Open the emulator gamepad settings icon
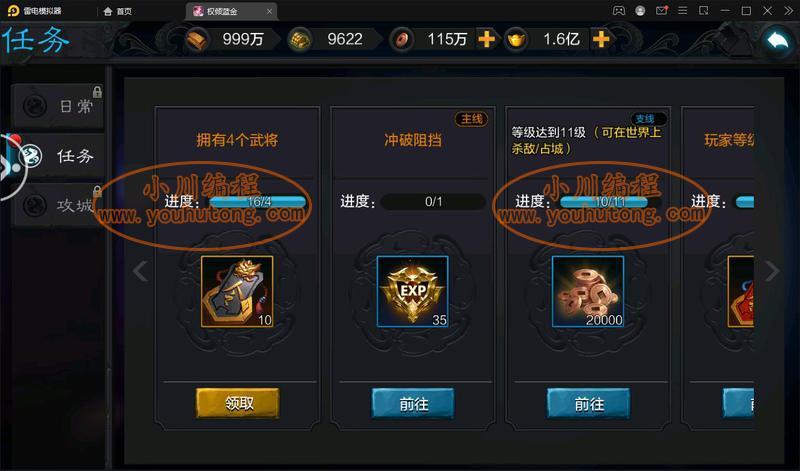Image resolution: width=800 pixels, height=471 pixels. click(x=618, y=11)
